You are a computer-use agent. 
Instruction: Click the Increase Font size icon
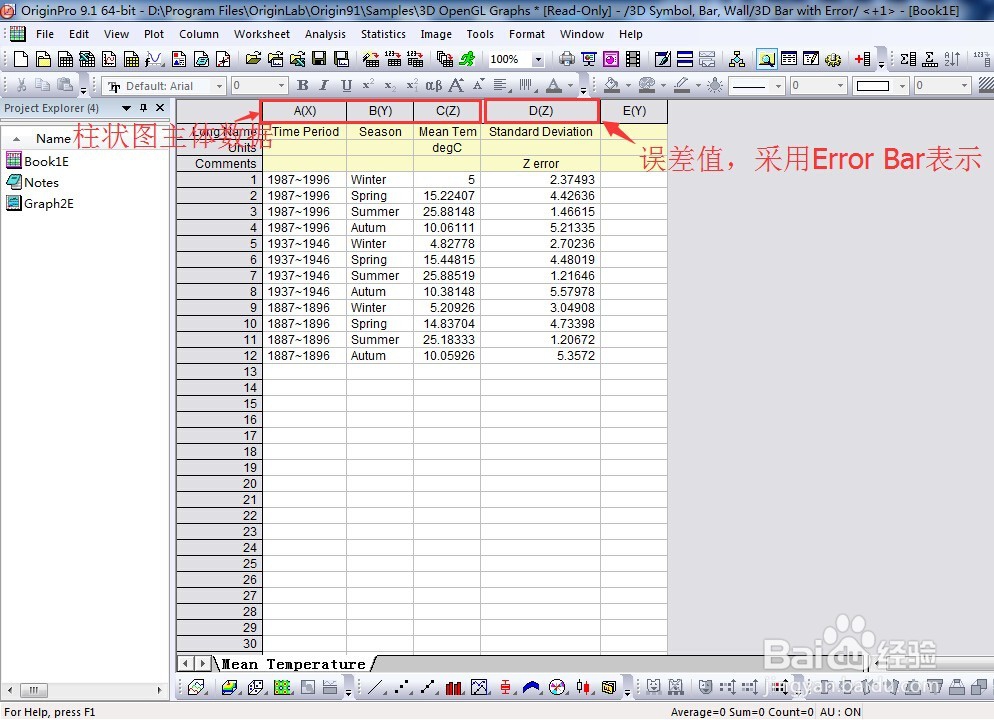[x=456, y=85]
